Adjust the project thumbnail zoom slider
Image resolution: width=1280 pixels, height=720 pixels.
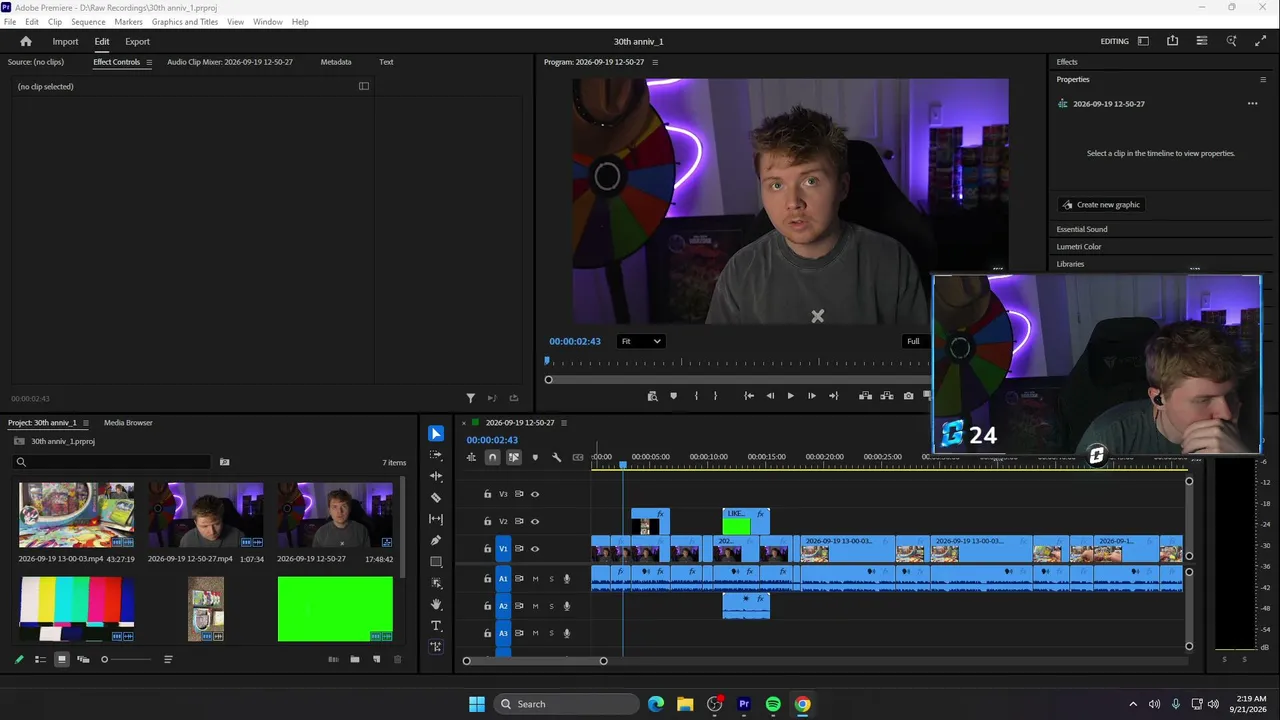(x=128, y=659)
